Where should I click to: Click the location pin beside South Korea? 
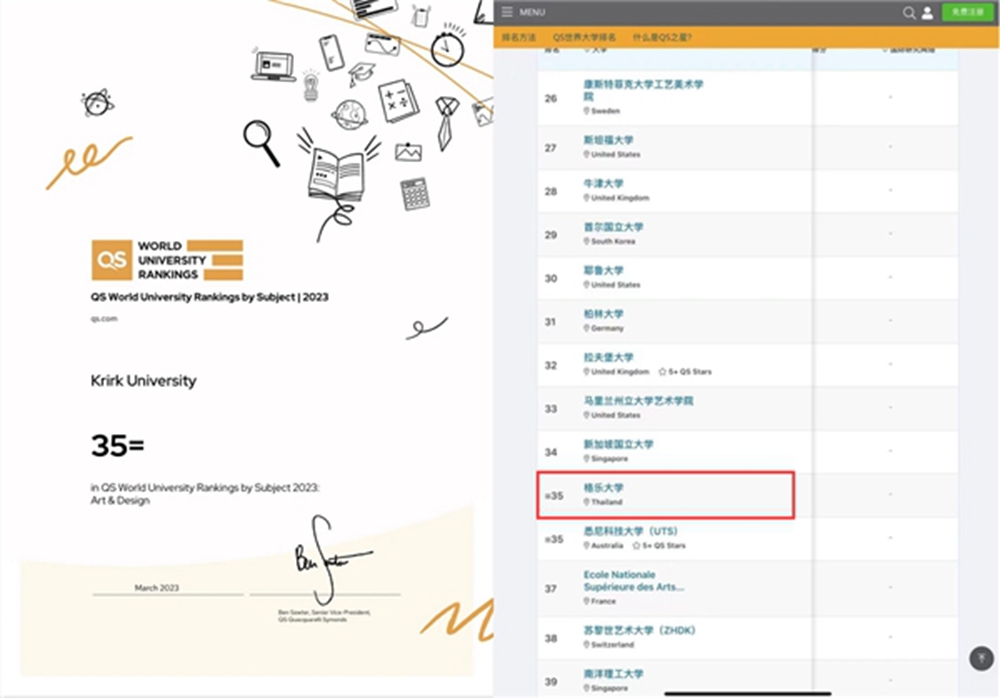click(x=587, y=241)
